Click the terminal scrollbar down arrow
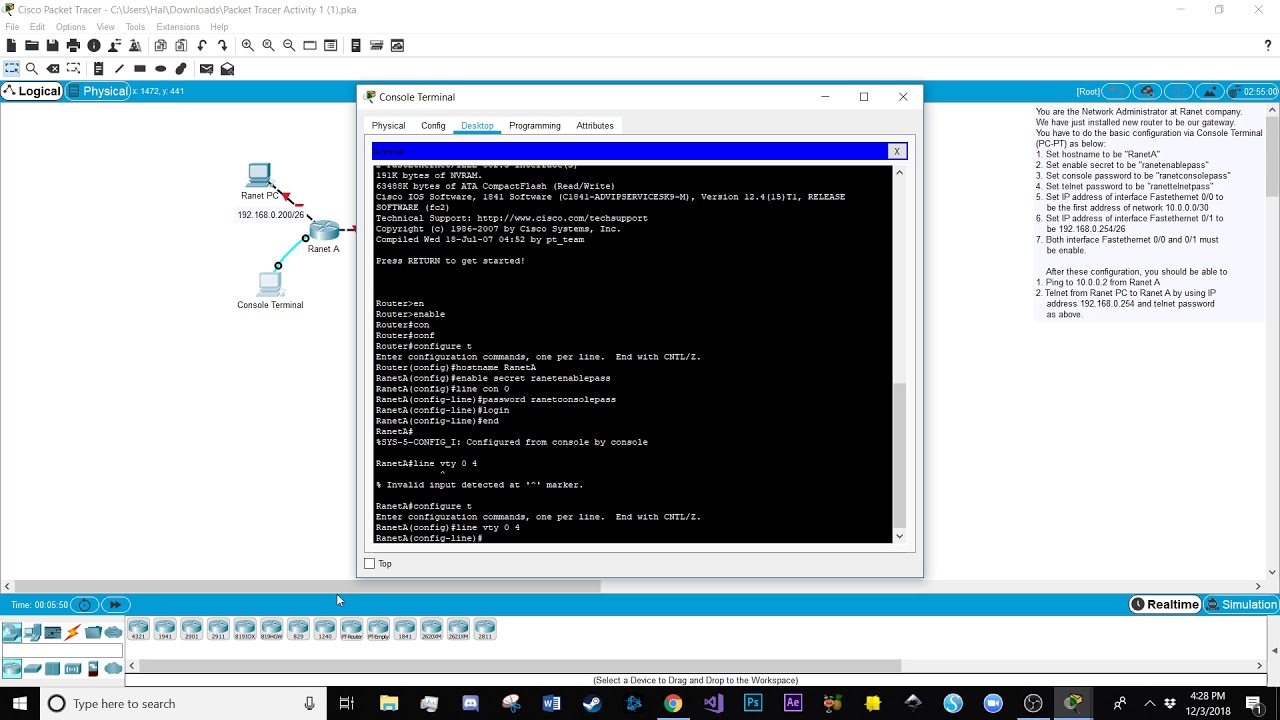This screenshot has width=1280, height=720. [899, 536]
